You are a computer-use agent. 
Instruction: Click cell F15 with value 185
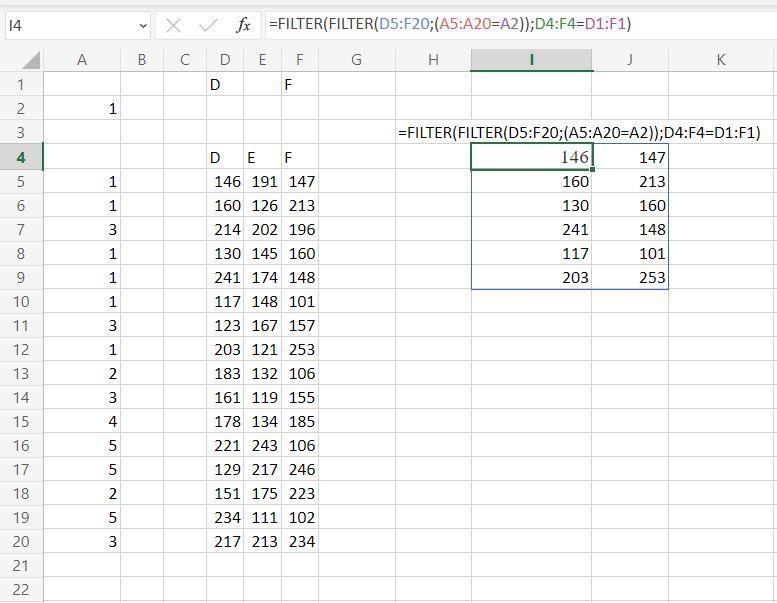300,421
